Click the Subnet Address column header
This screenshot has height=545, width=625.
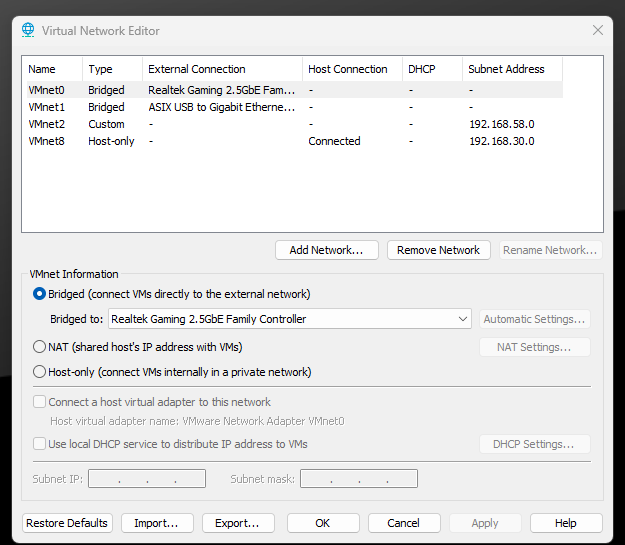[x=513, y=69]
